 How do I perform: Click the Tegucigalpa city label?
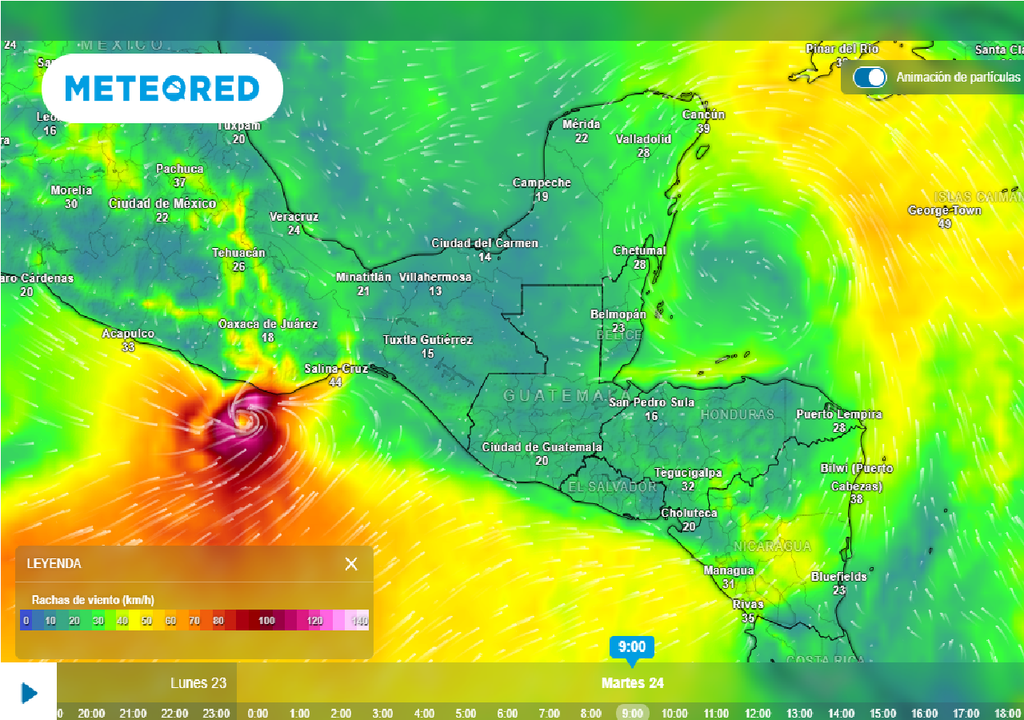click(688, 472)
